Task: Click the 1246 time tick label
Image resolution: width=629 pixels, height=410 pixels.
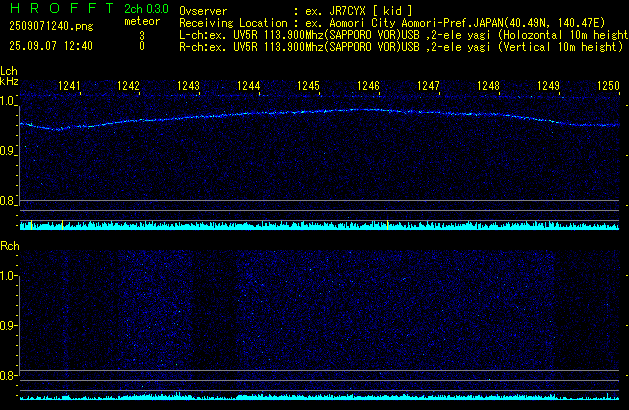Action: click(368, 86)
